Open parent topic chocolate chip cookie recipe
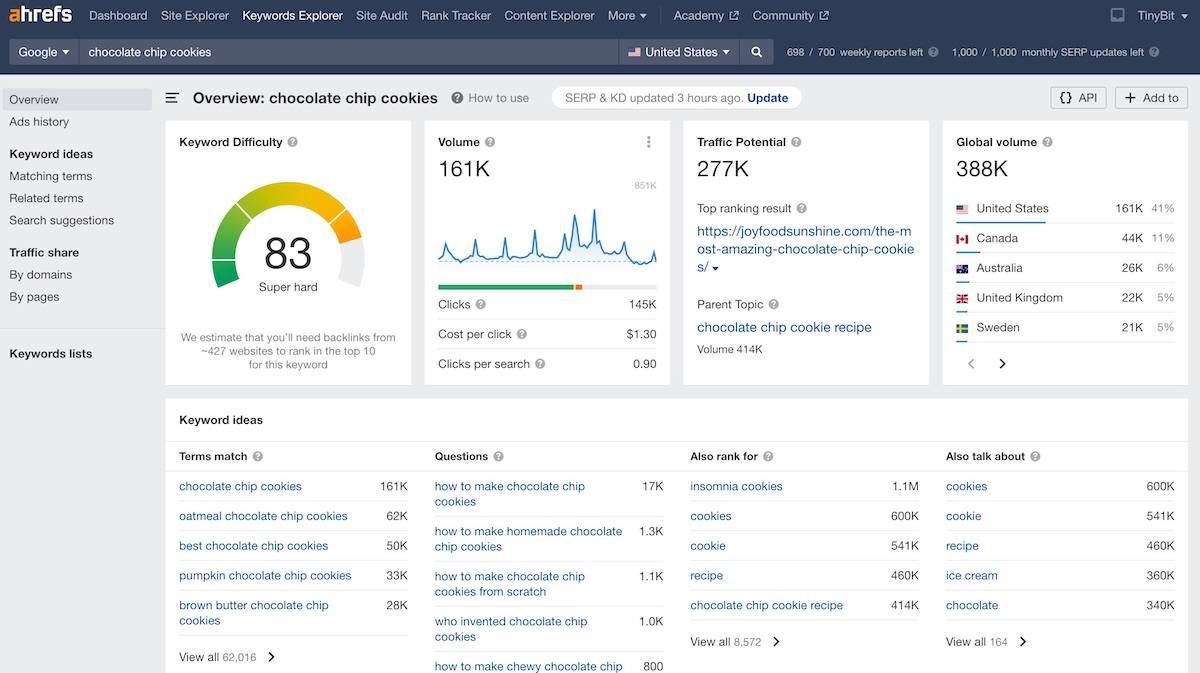Screen dimensions: 1200x673 pos(784,327)
